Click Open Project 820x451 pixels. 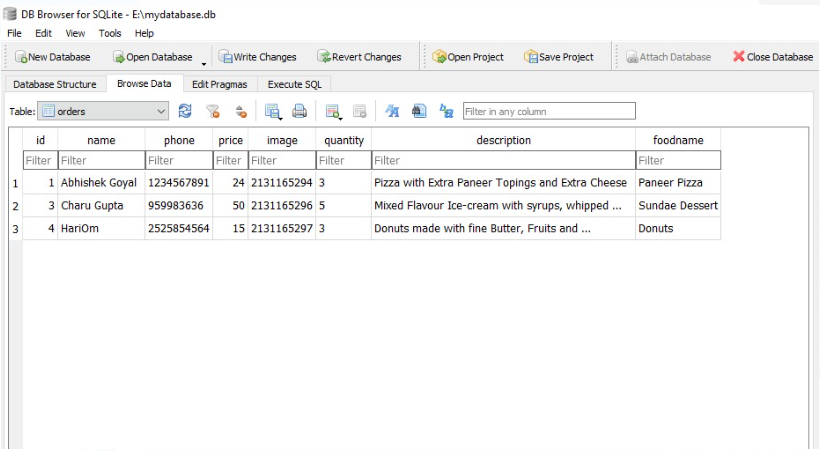[468, 57]
